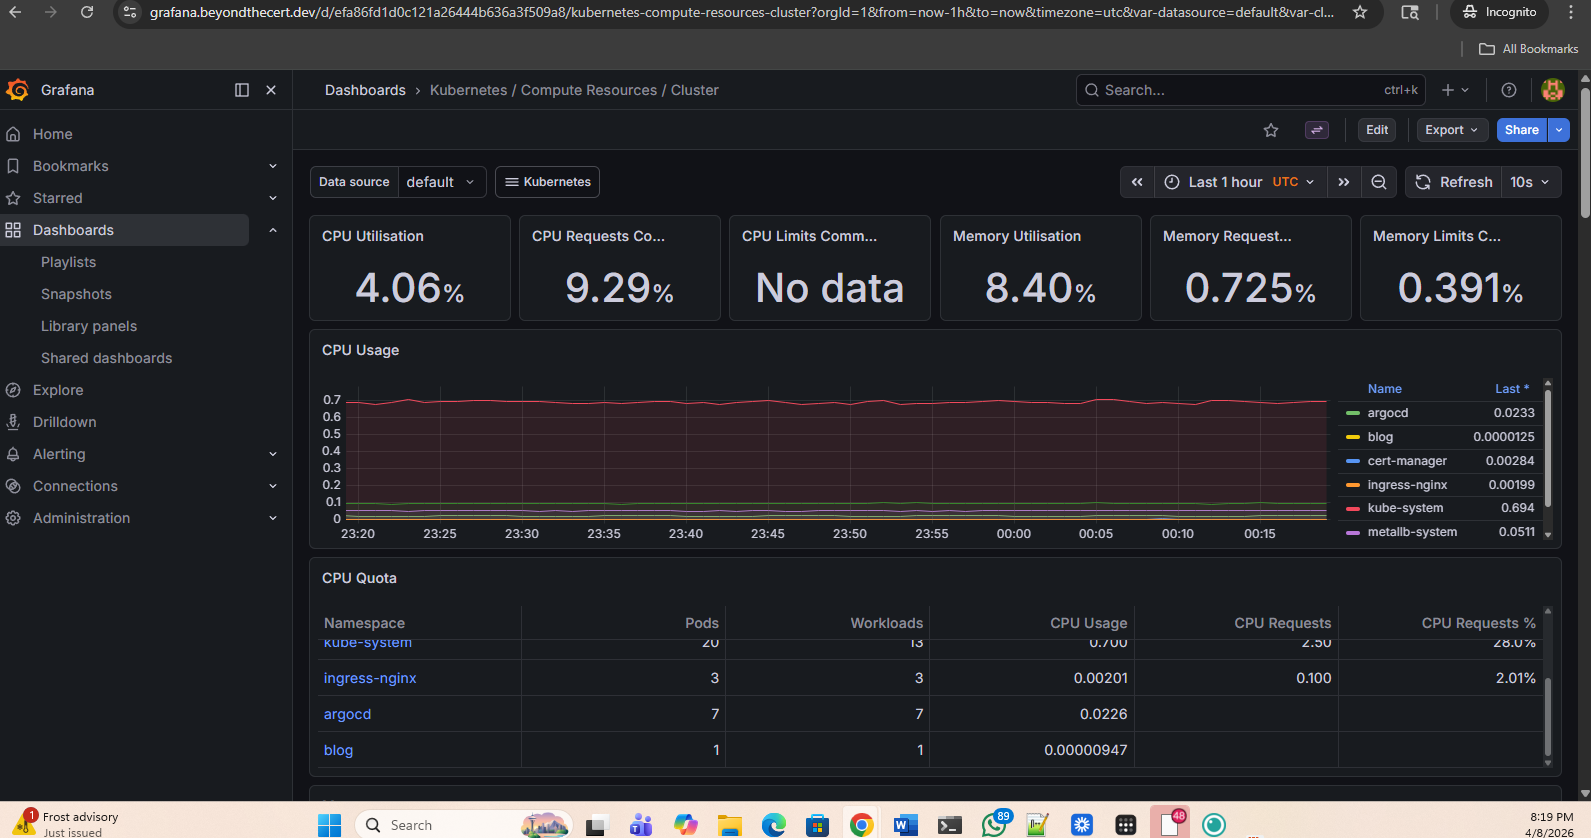The width and height of the screenshot is (1591, 838).
Task: Open the user profile avatar
Action: [x=1553, y=90]
